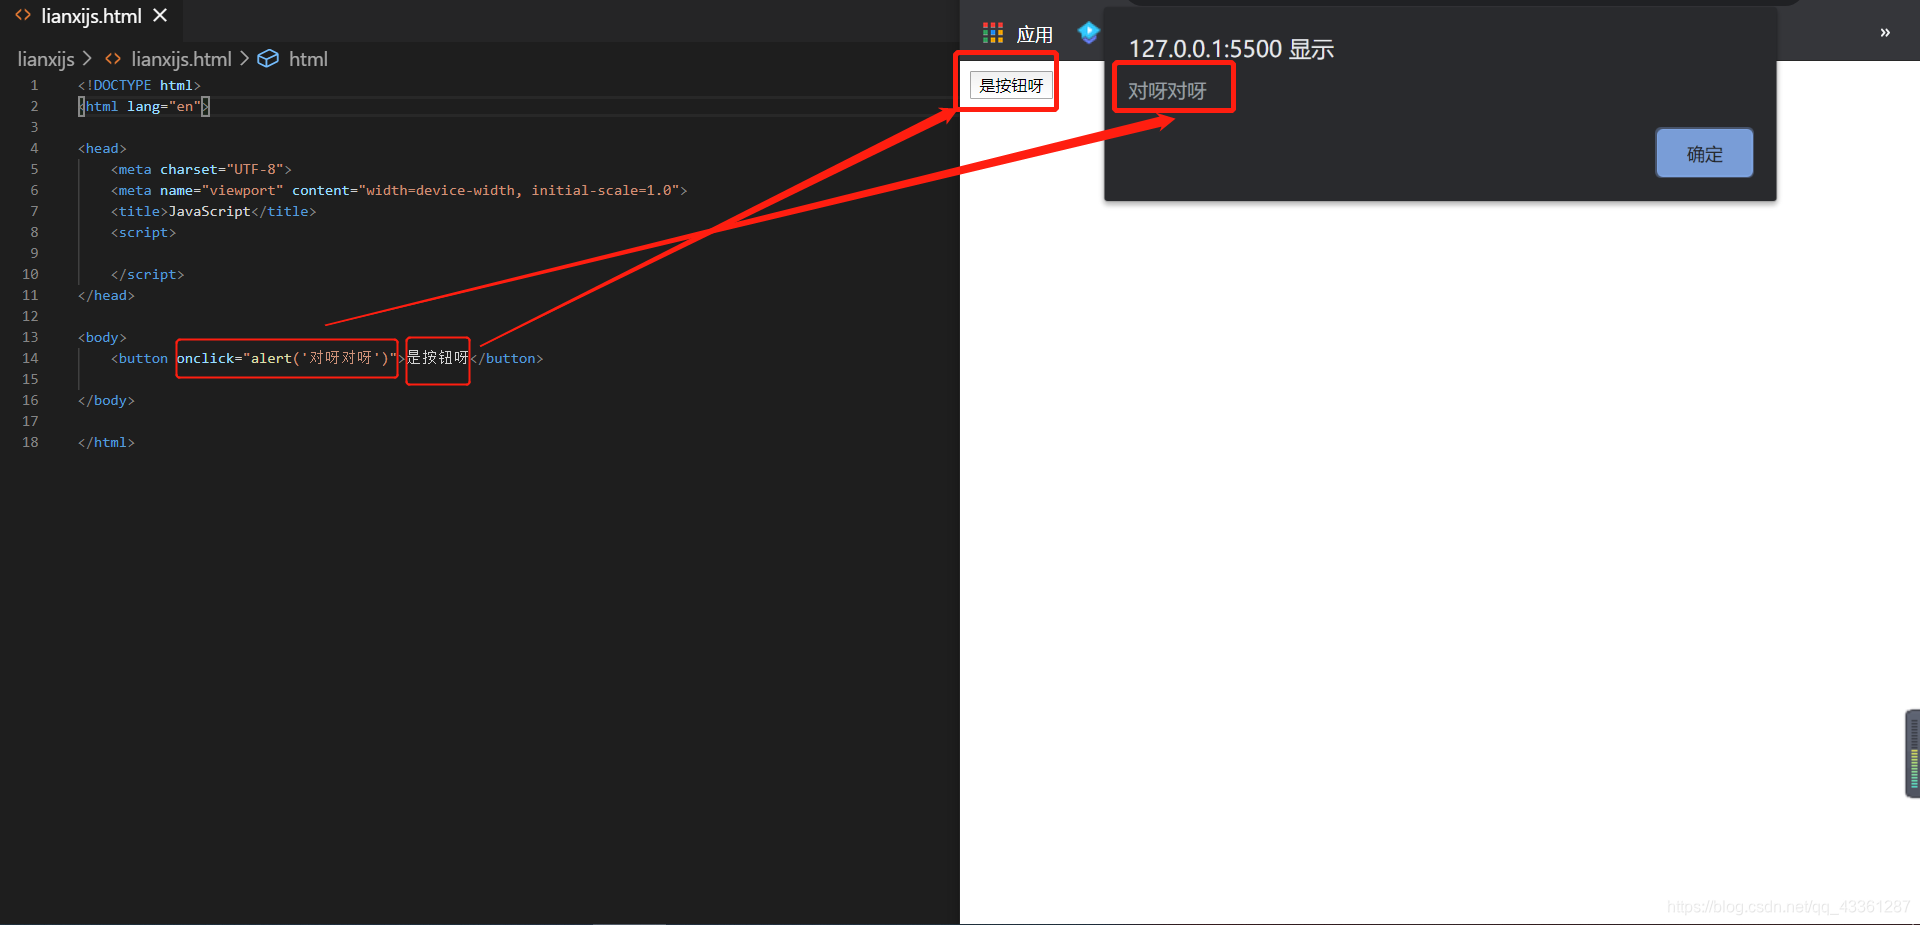Close the lianxijs.html editor tab

[x=160, y=16]
